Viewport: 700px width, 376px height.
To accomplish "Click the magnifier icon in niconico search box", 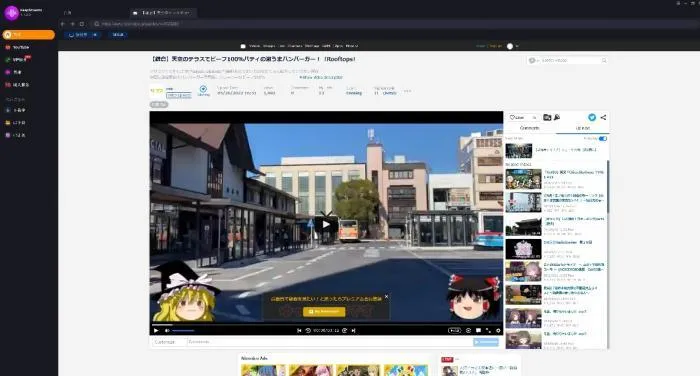I will (604, 60).
